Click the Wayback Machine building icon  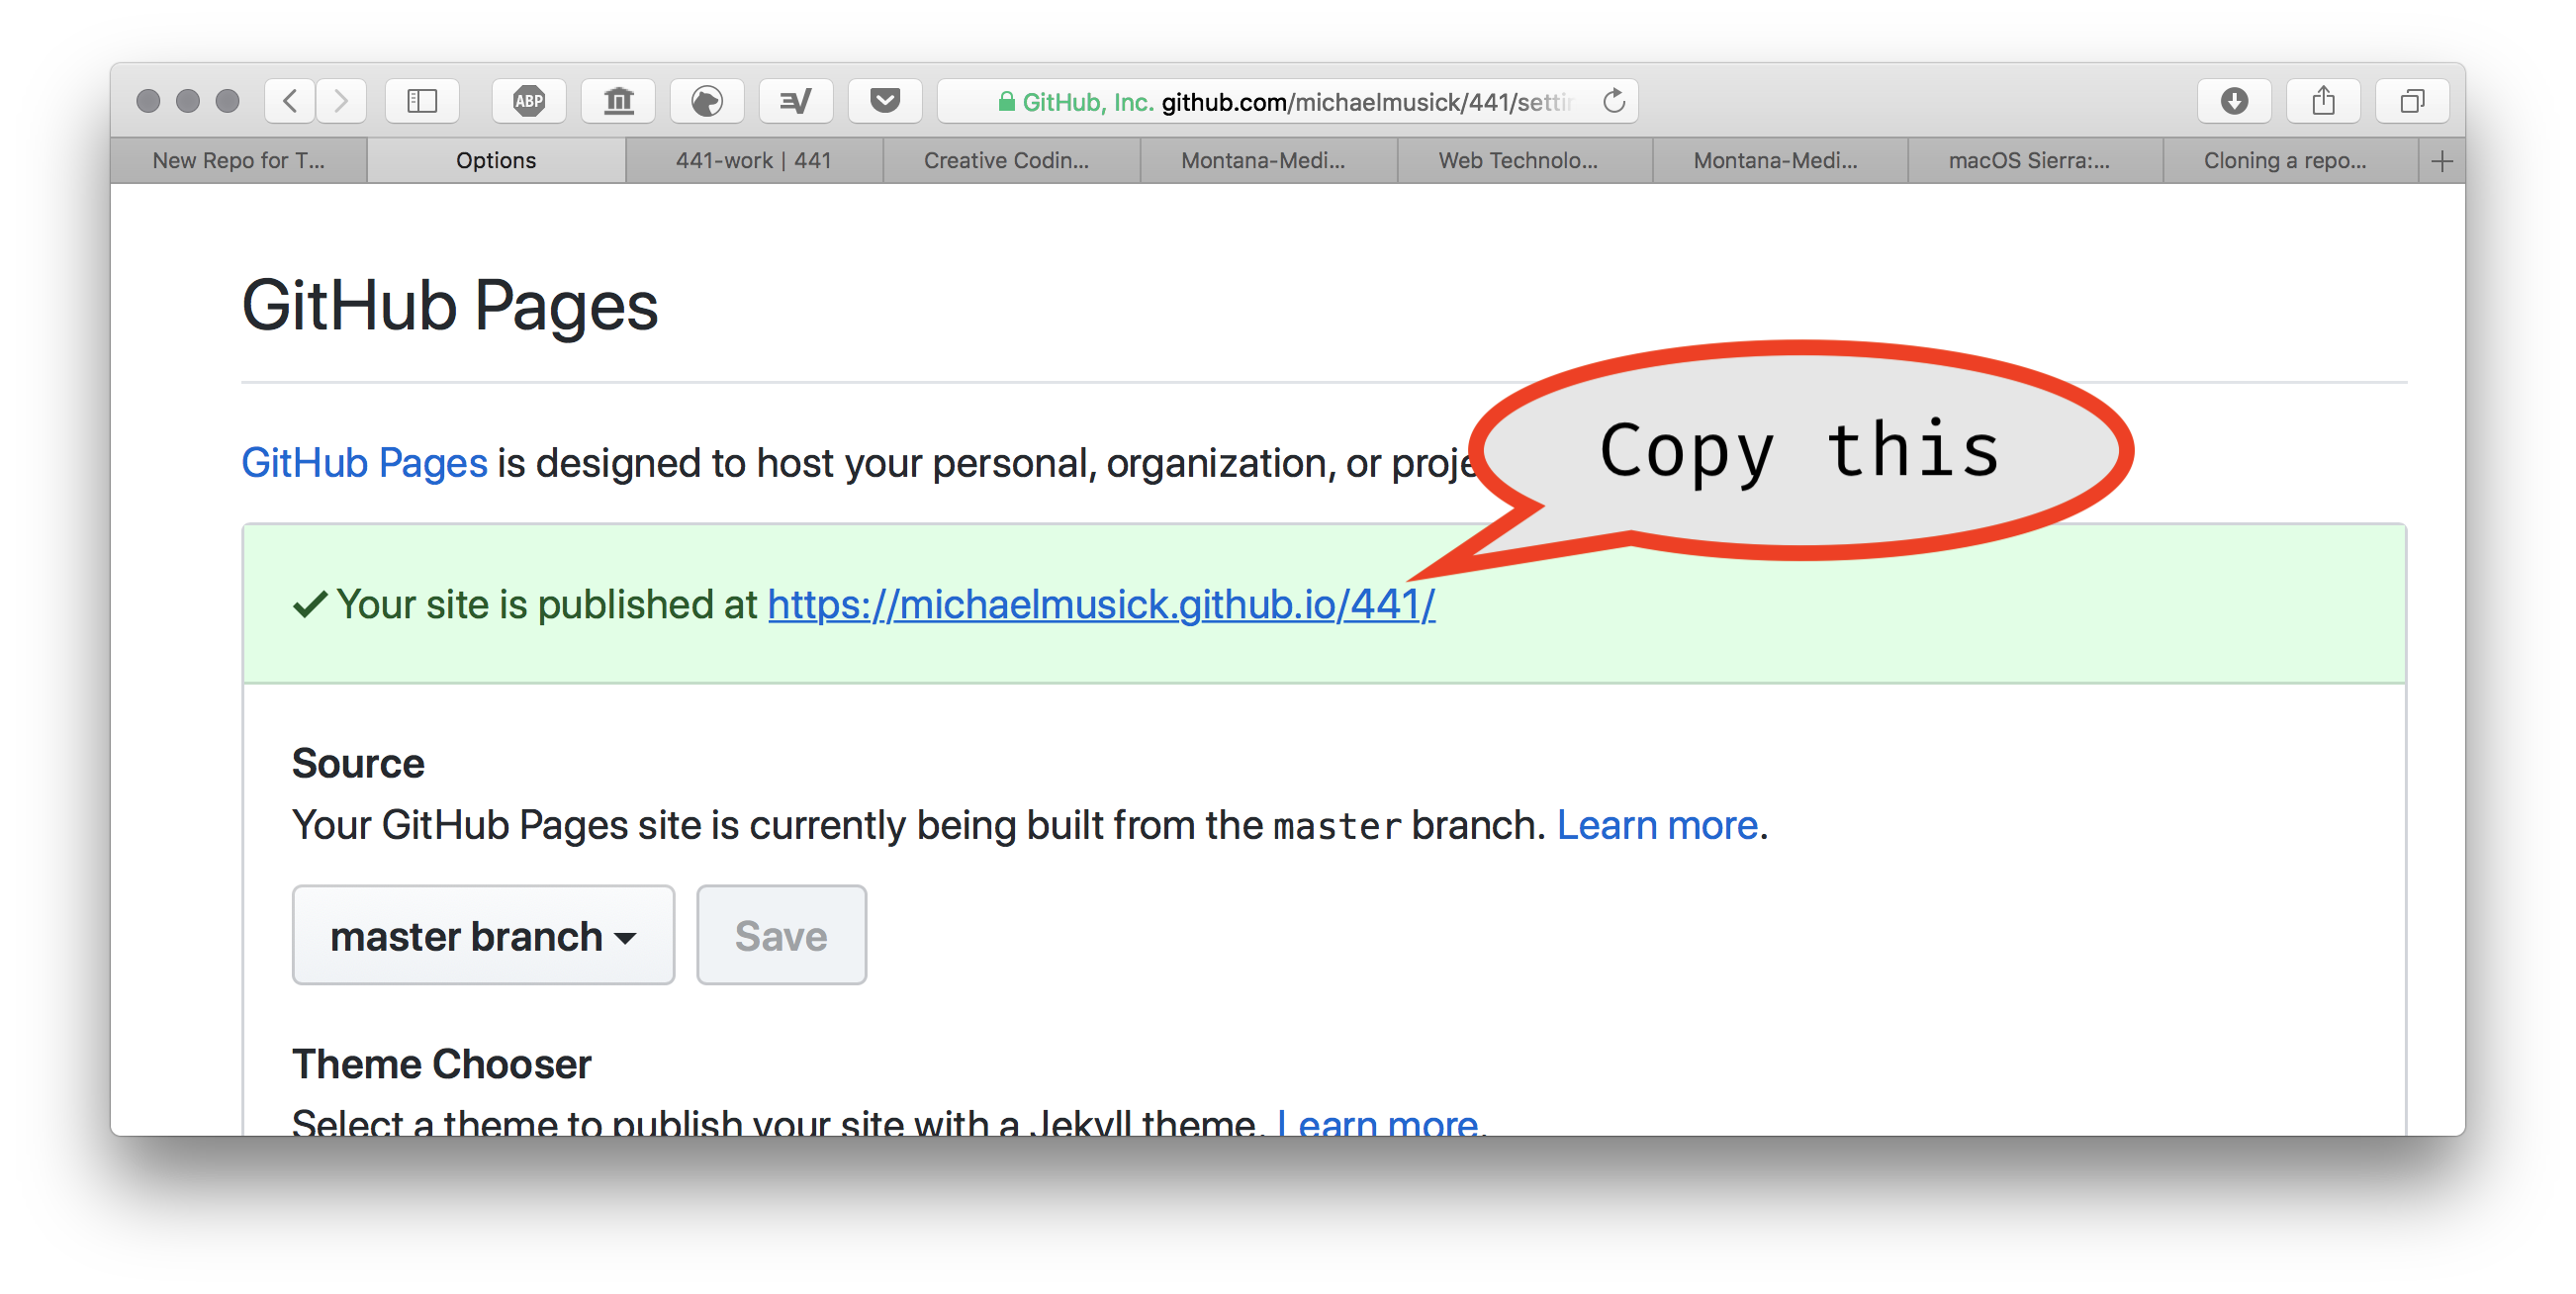tap(618, 101)
